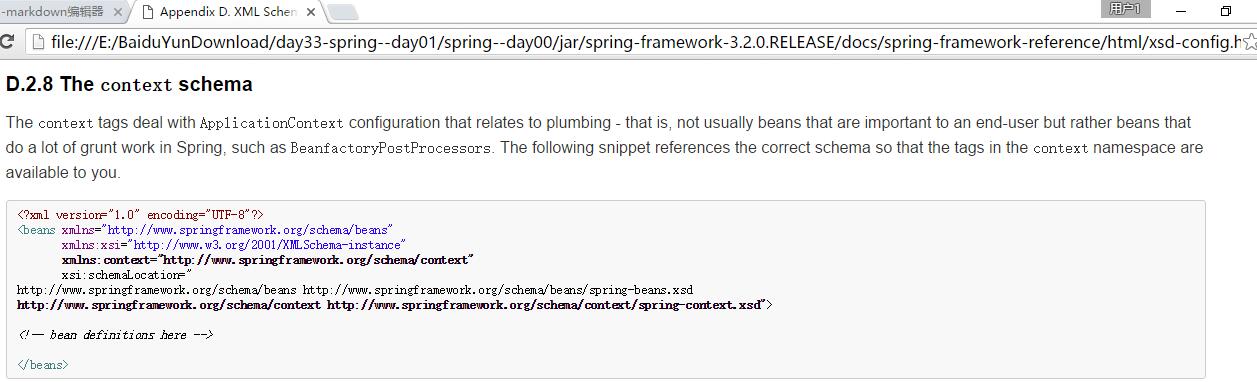The height and width of the screenshot is (382, 1257).
Task: Close the Appendix D. XML Schema tab
Action: tap(312, 12)
